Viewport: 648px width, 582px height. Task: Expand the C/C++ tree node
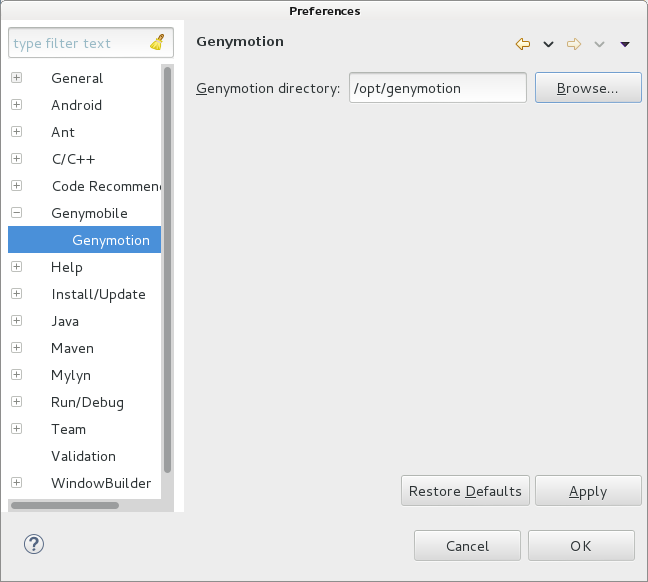pyautogui.click(x=17, y=159)
